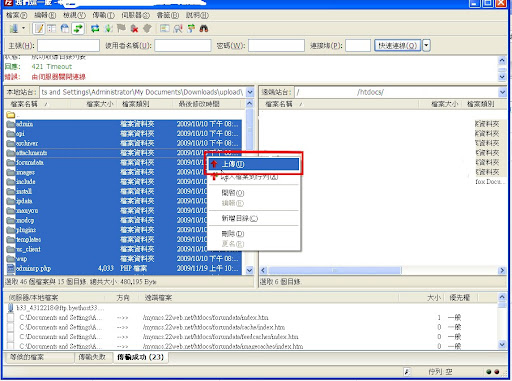Click the parent folder '..' icon

pos(11,115)
